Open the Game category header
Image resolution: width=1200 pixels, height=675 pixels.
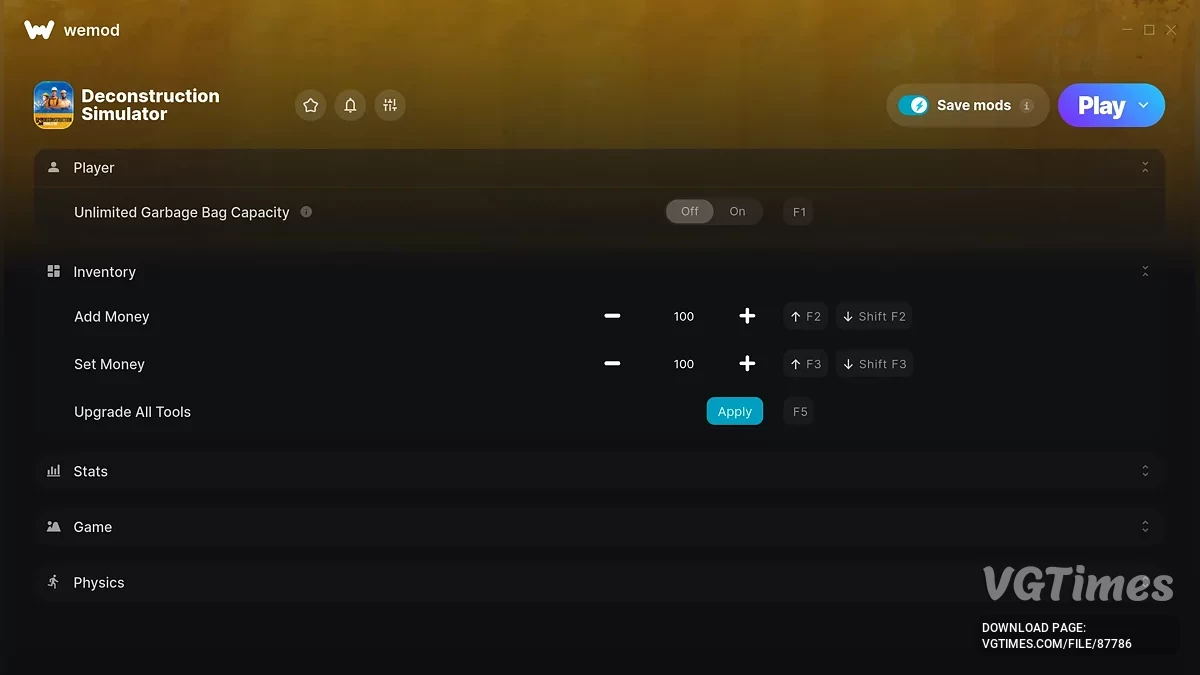(x=600, y=527)
